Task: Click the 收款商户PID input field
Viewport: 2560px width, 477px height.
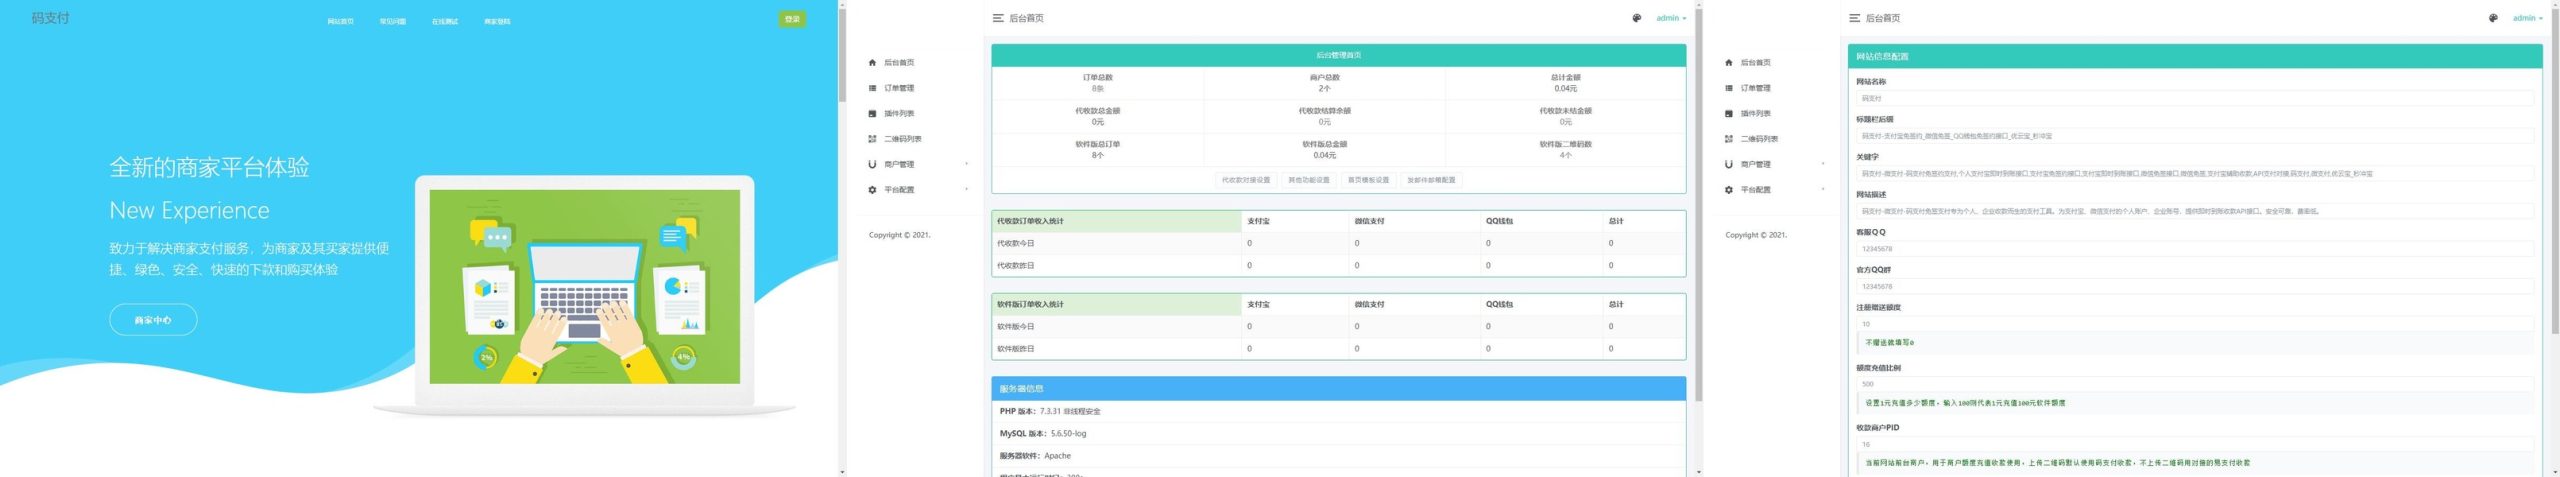Action: click(x=2194, y=445)
